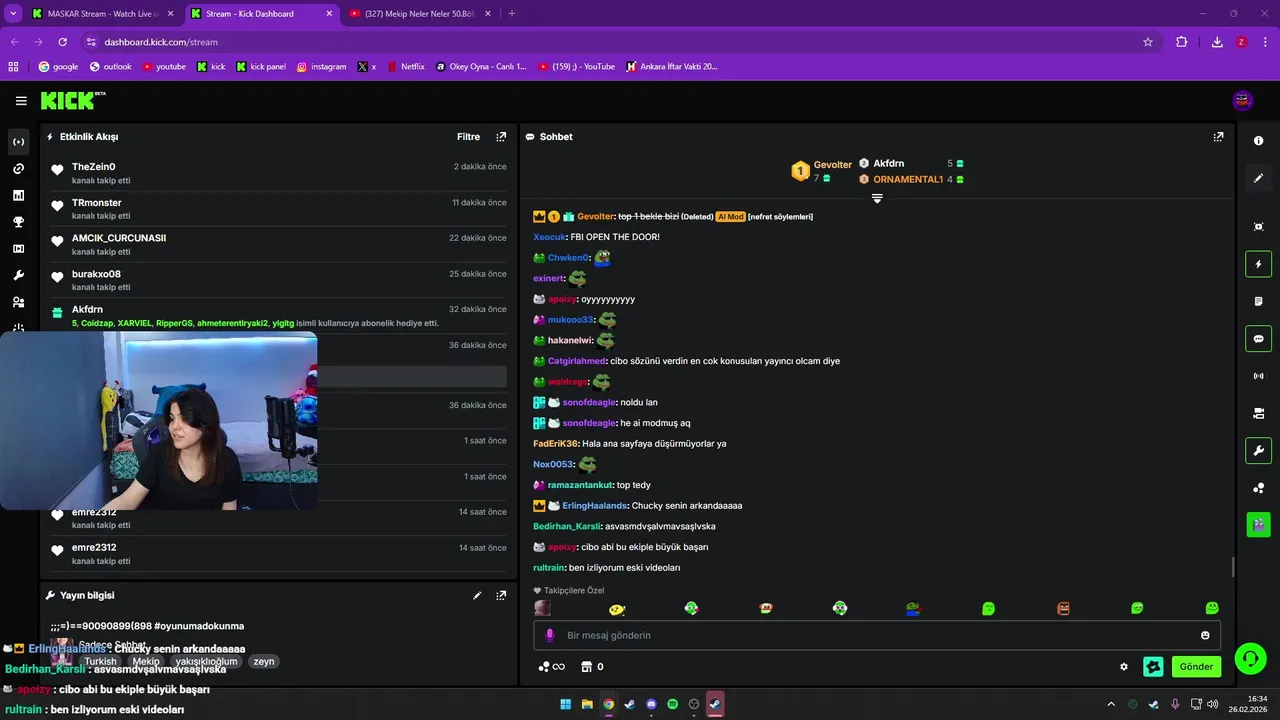Viewport: 1280px width, 720px height.
Task: Click username ramazantankut in chat
Action: click(x=580, y=485)
